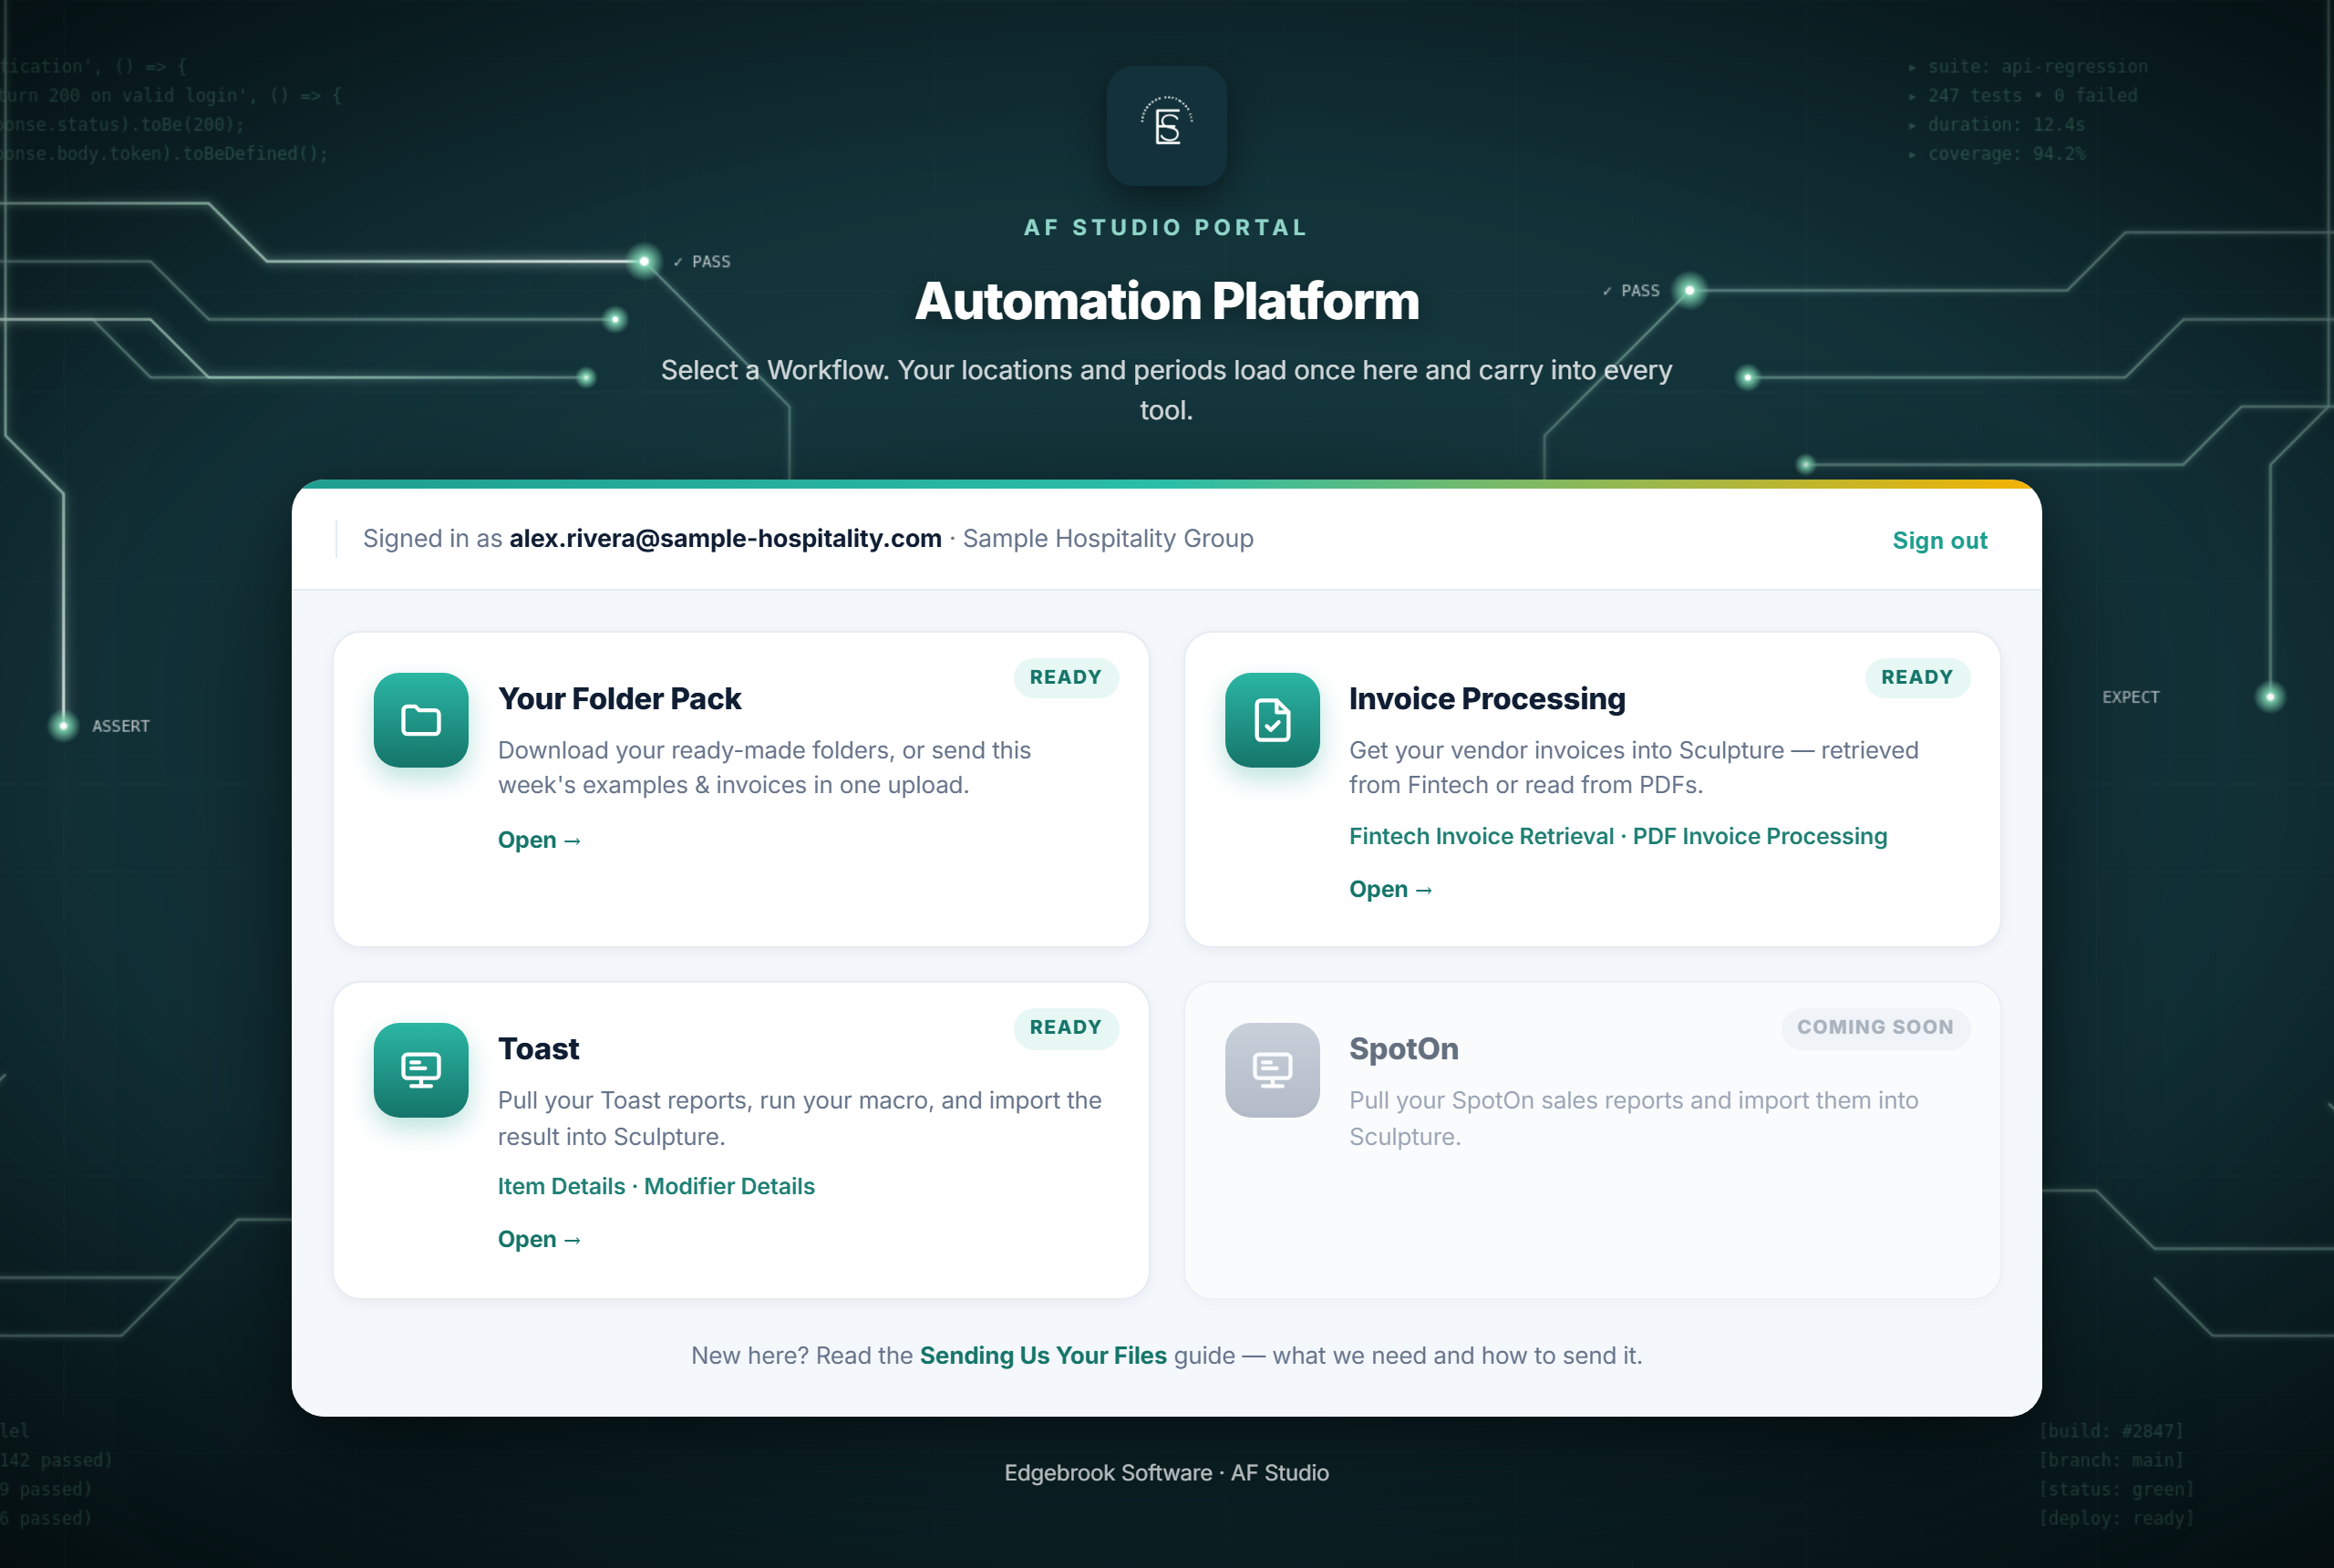Click the AF Studio logo icon
This screenshot has width=2334, height=1568.
1166,126
